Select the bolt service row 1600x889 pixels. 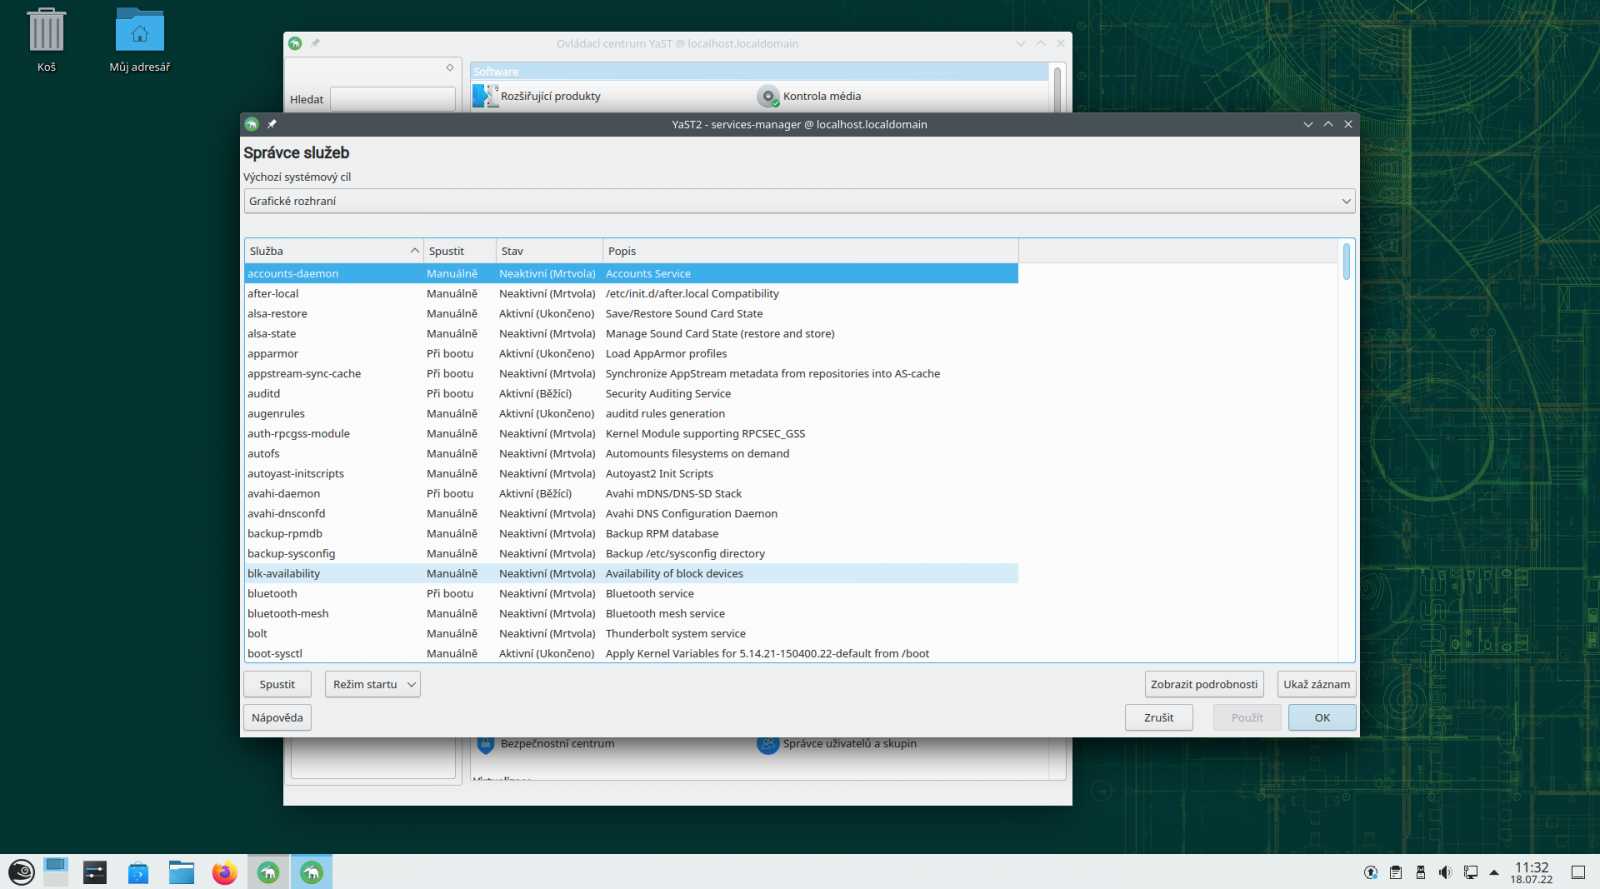pos(631,633)
